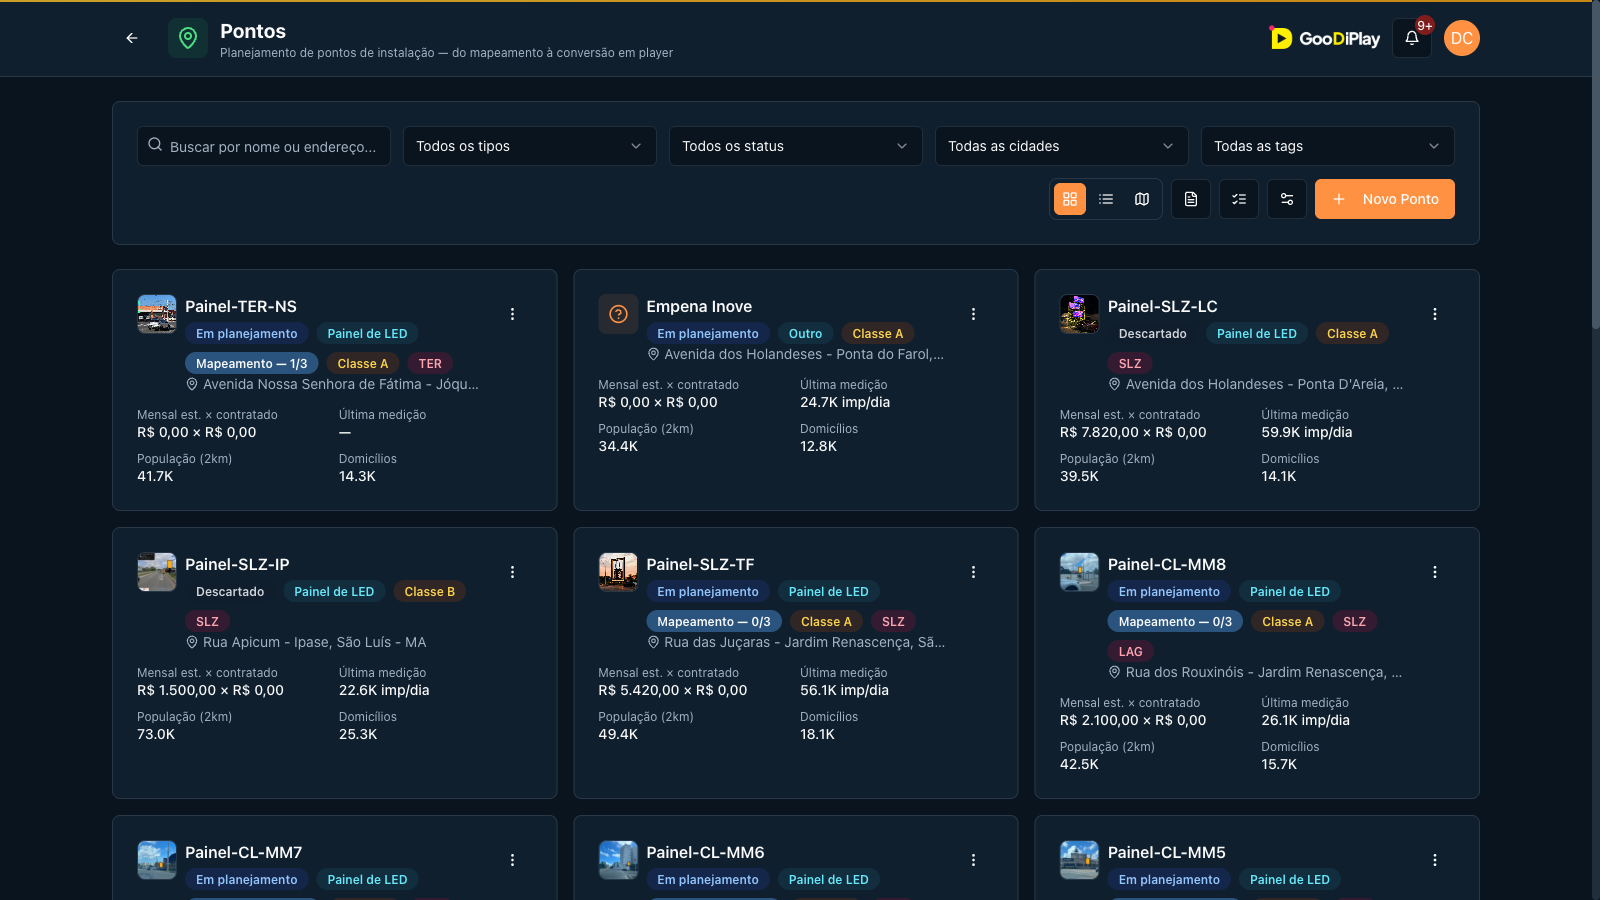Image resolution: width=1600 pixels, height=900 pixels.
Task: Open options menu for Painel-CL-MM6
Action: [x=974, y=860]
